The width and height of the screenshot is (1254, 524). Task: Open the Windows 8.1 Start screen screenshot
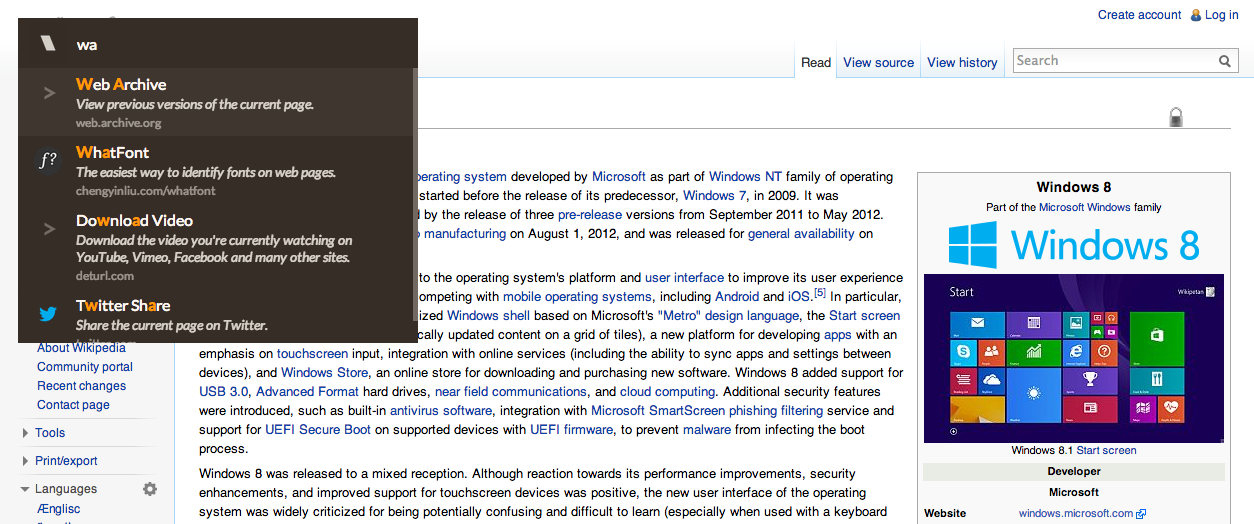1074,358
